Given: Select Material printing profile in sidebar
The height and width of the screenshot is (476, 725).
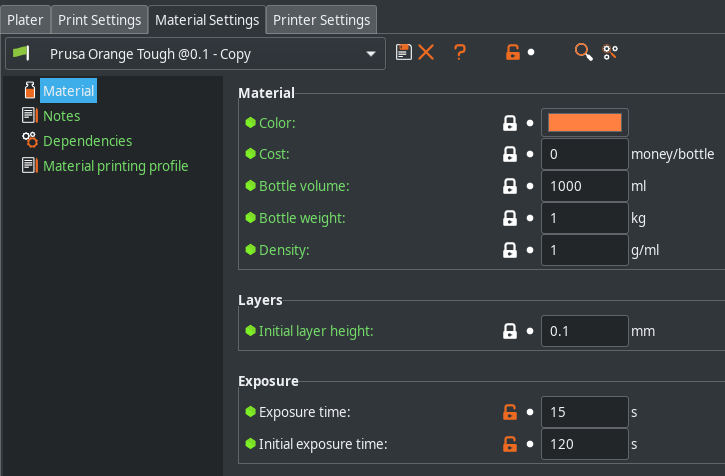Looking at the screenshot, I should [x=115, y=166].
